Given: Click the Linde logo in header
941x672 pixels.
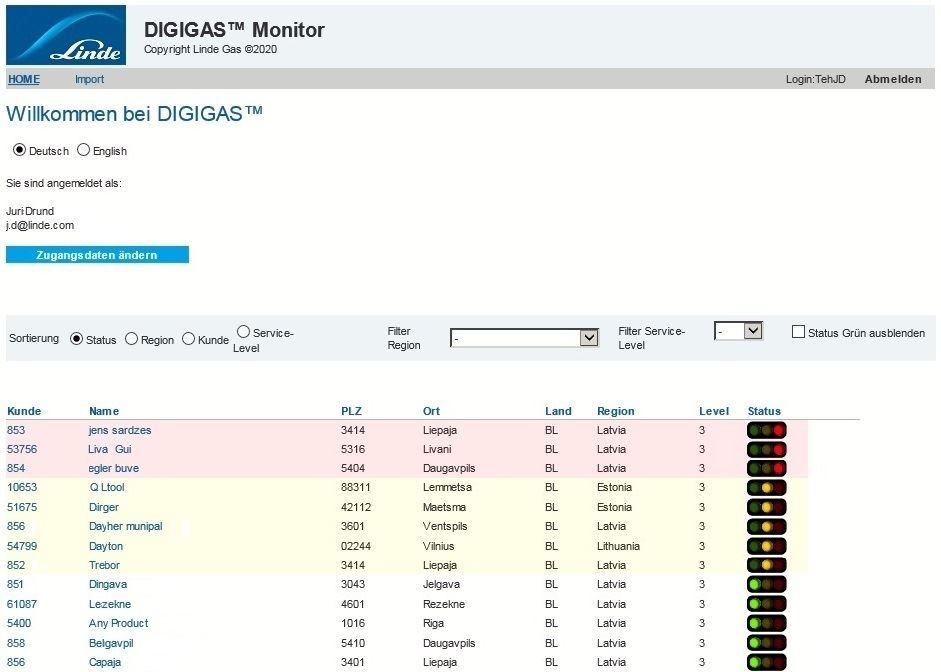Looking at the screenshot, I should click(x=66, y=35).
